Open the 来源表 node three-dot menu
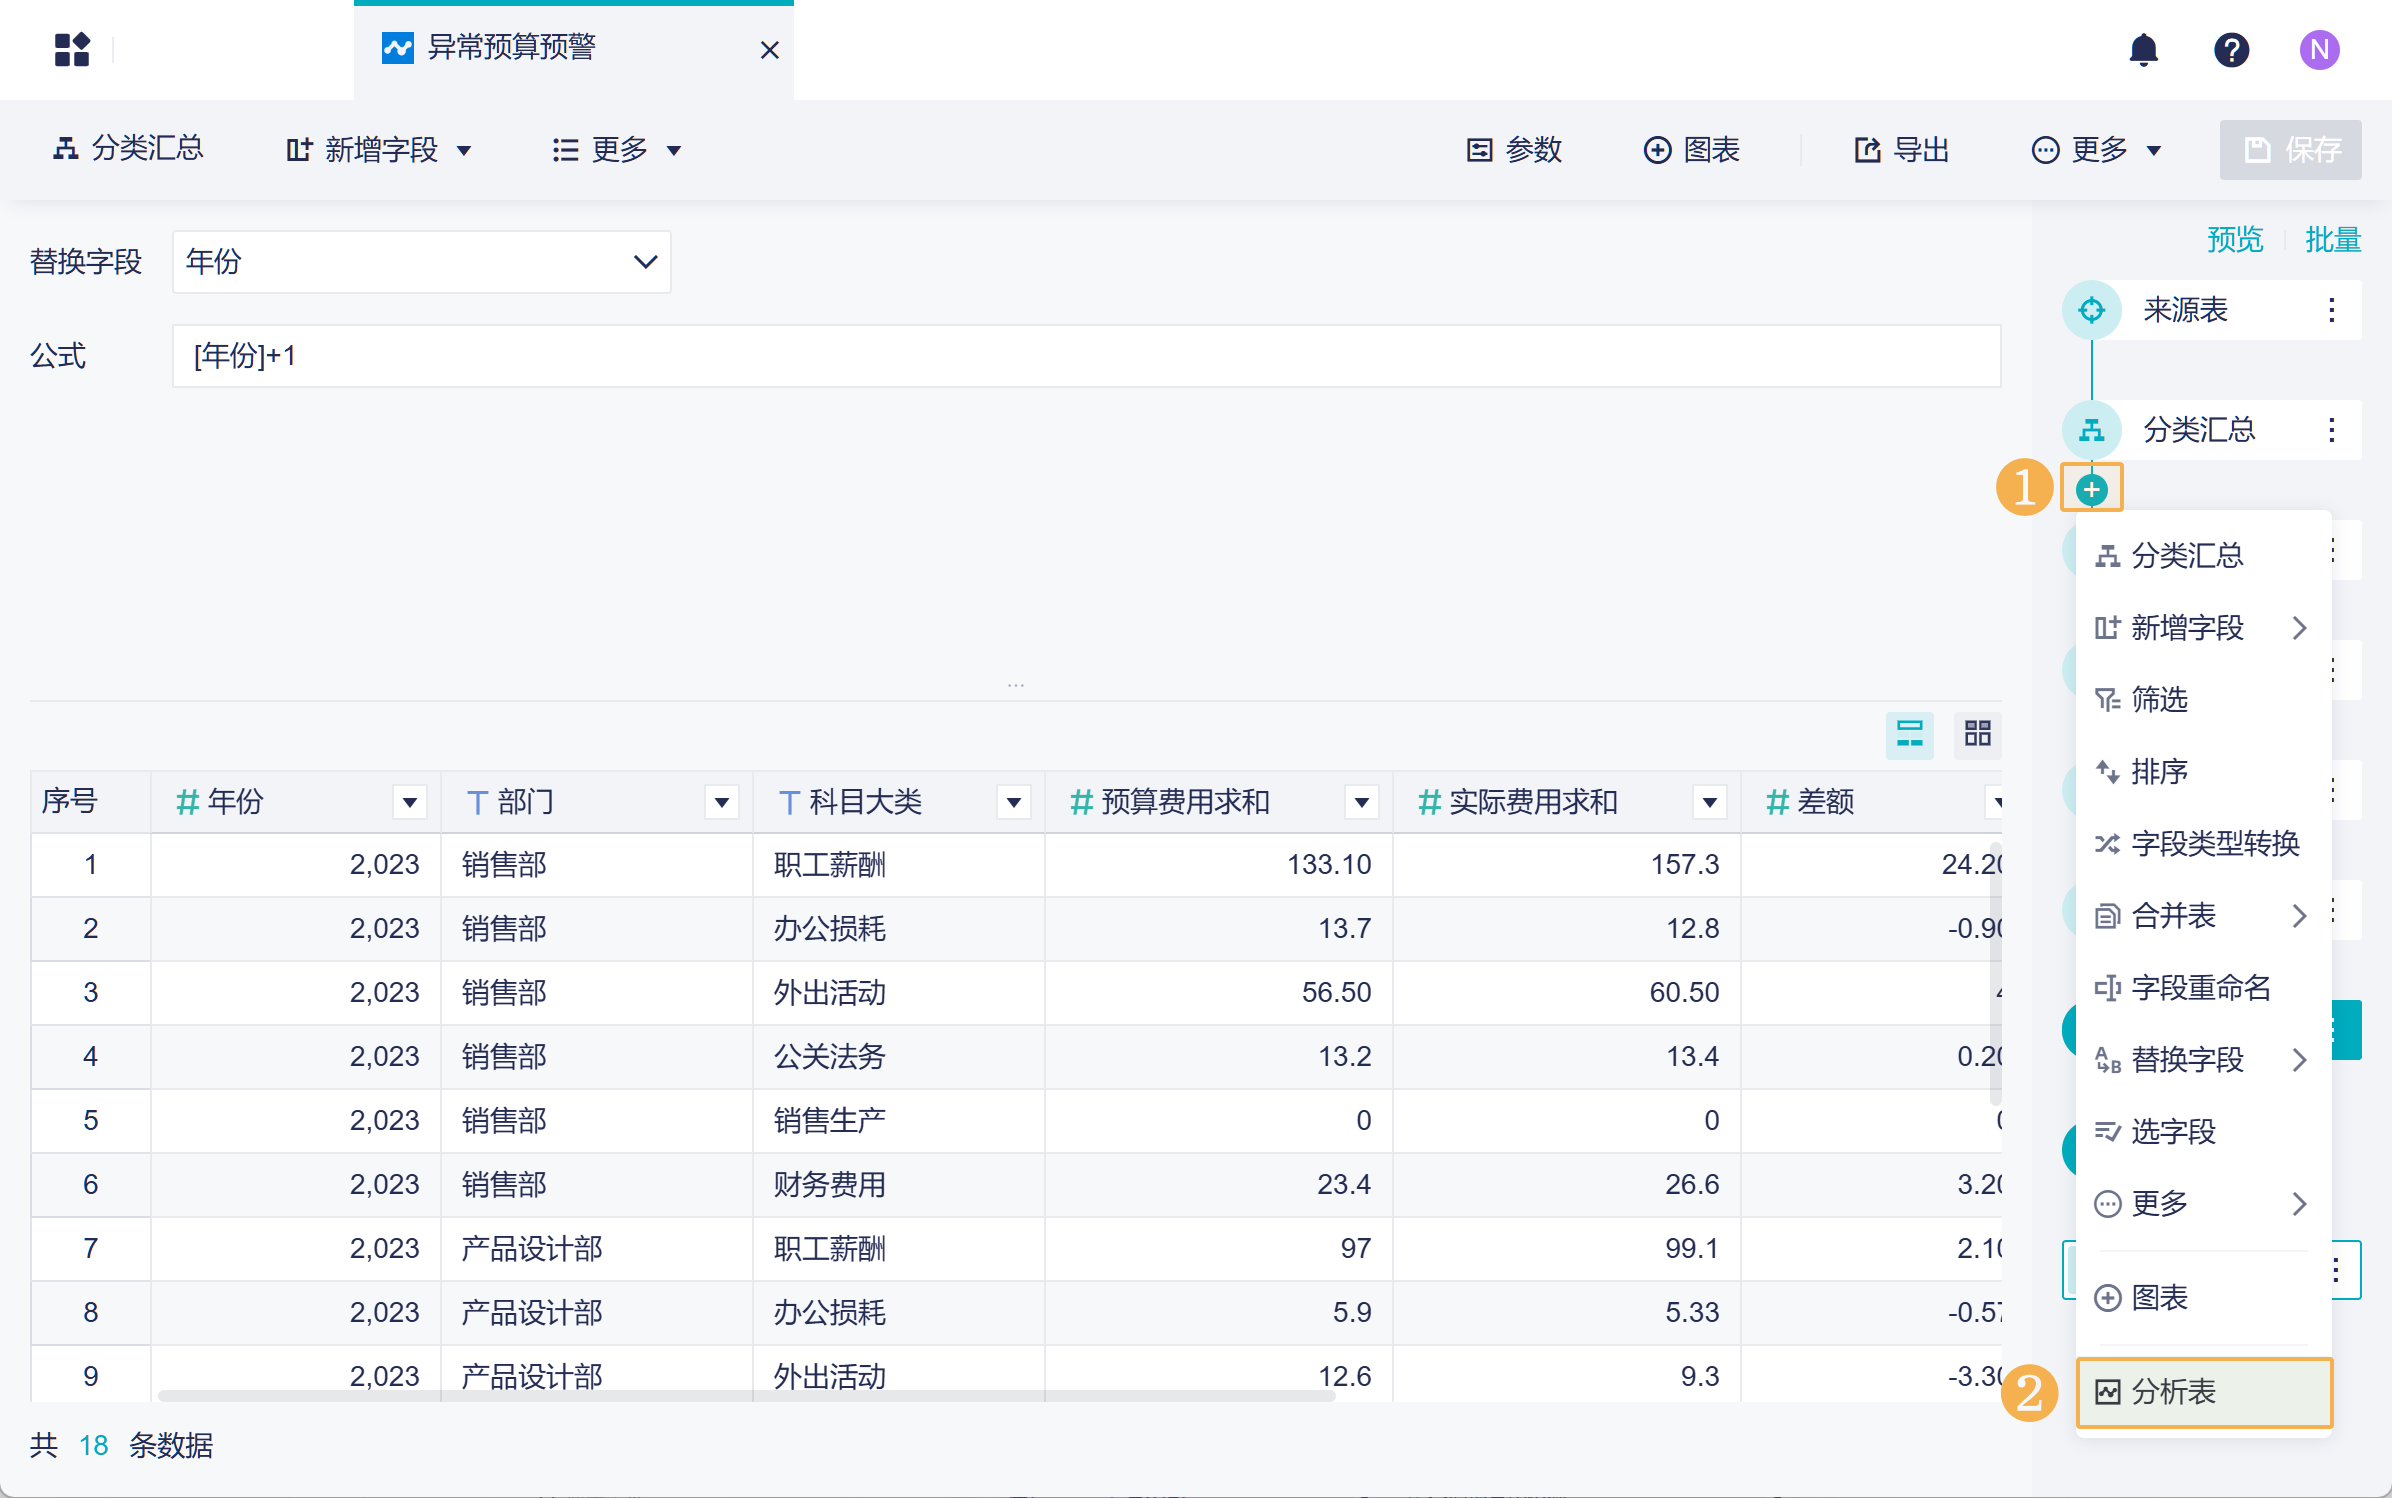 [2331, 310]
